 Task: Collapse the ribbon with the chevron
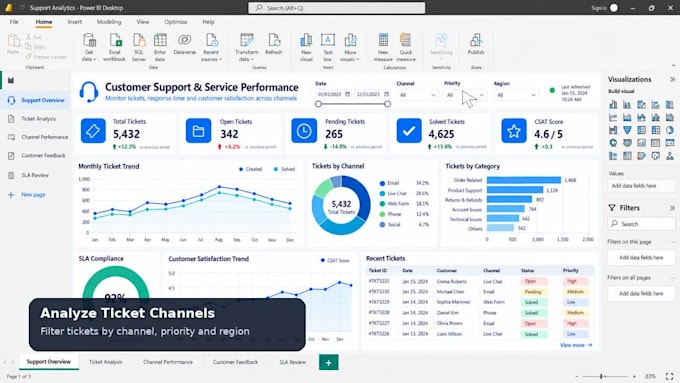pyautogui.click(x=673, y=65)
